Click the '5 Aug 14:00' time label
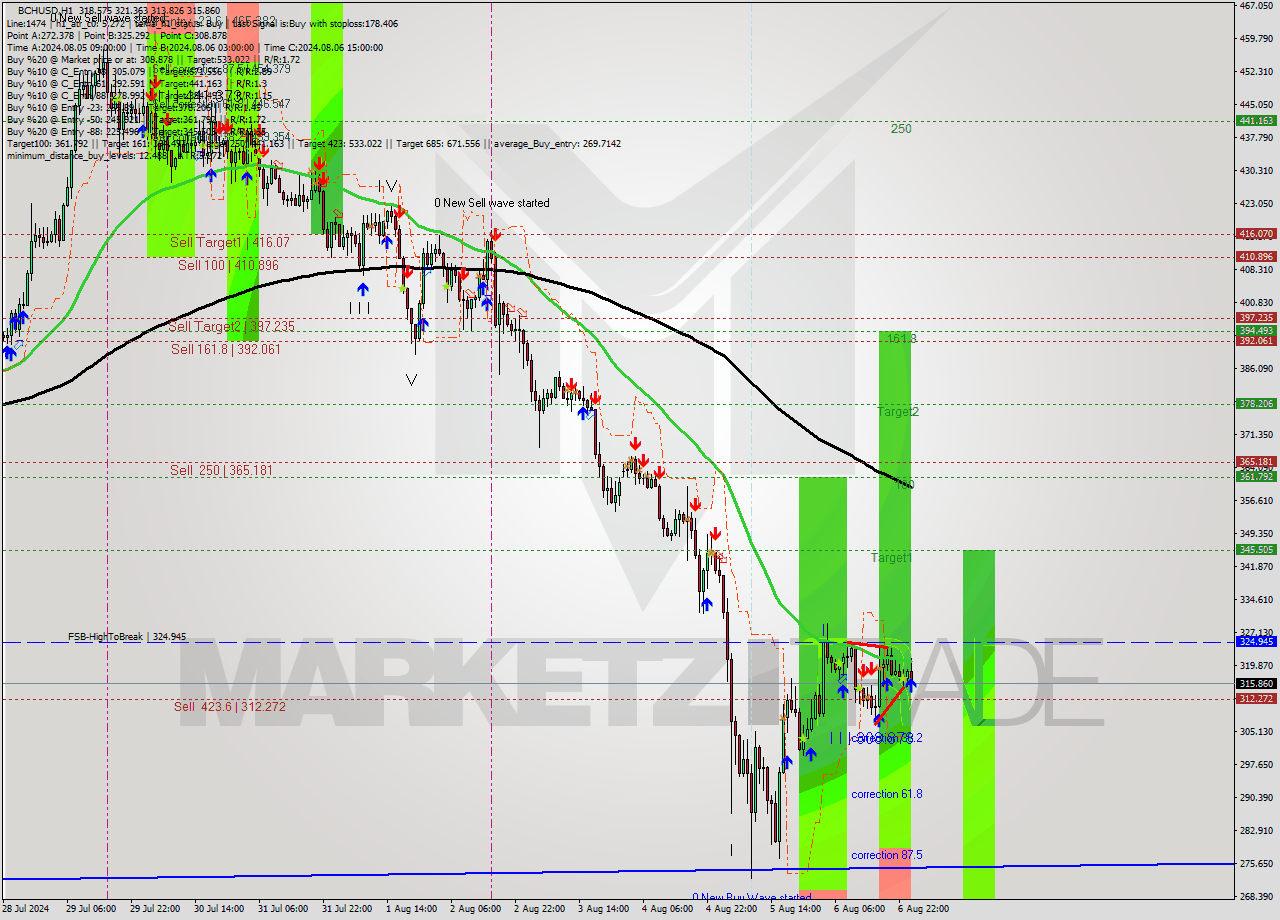The image size is (1280, 920). point(795,910)
